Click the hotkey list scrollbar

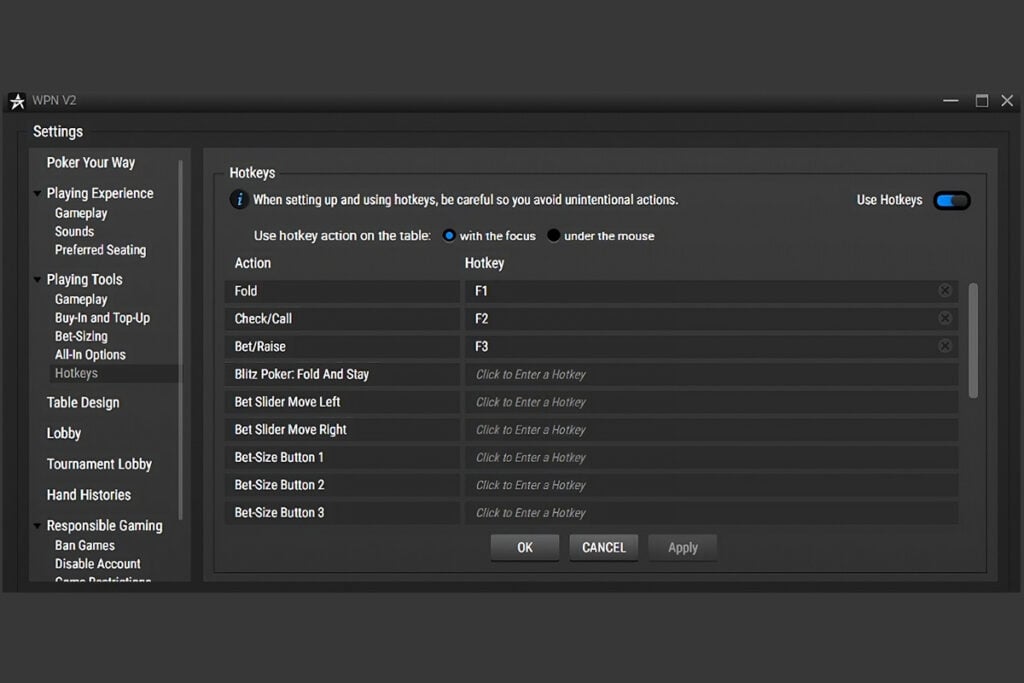(x=974, y=340)
